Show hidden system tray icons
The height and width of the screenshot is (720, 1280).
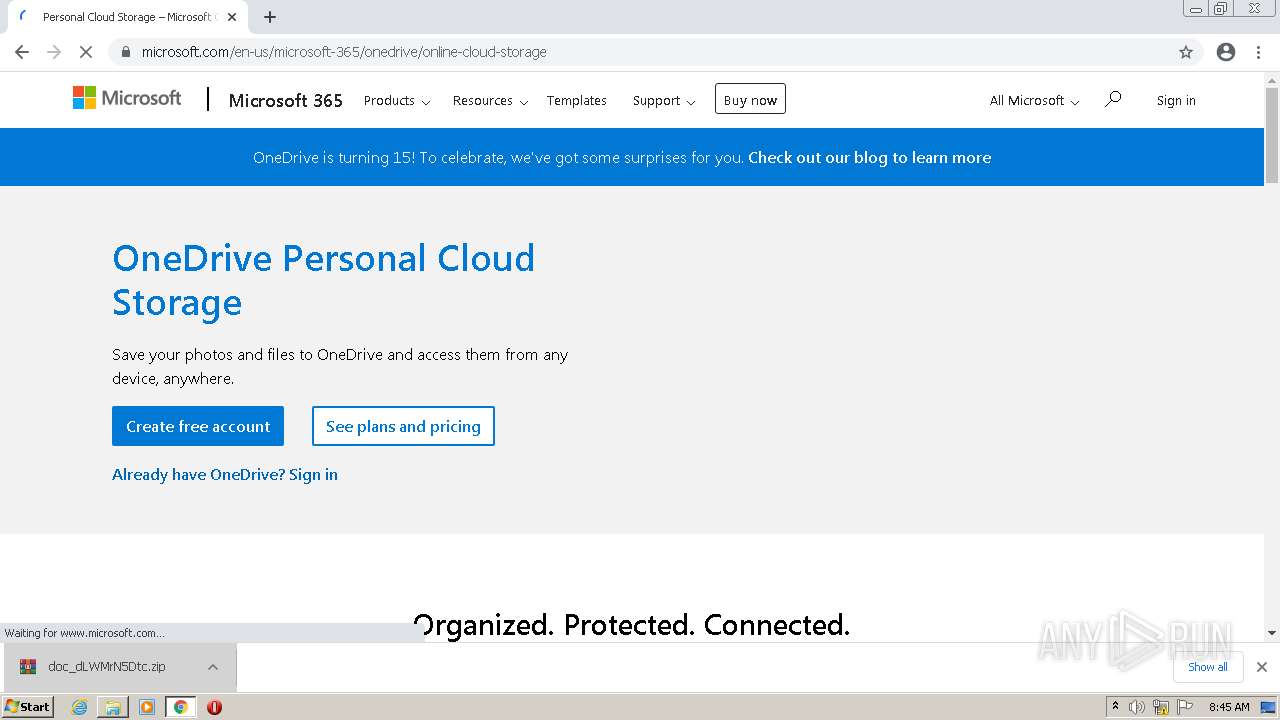coord(1115,706)
